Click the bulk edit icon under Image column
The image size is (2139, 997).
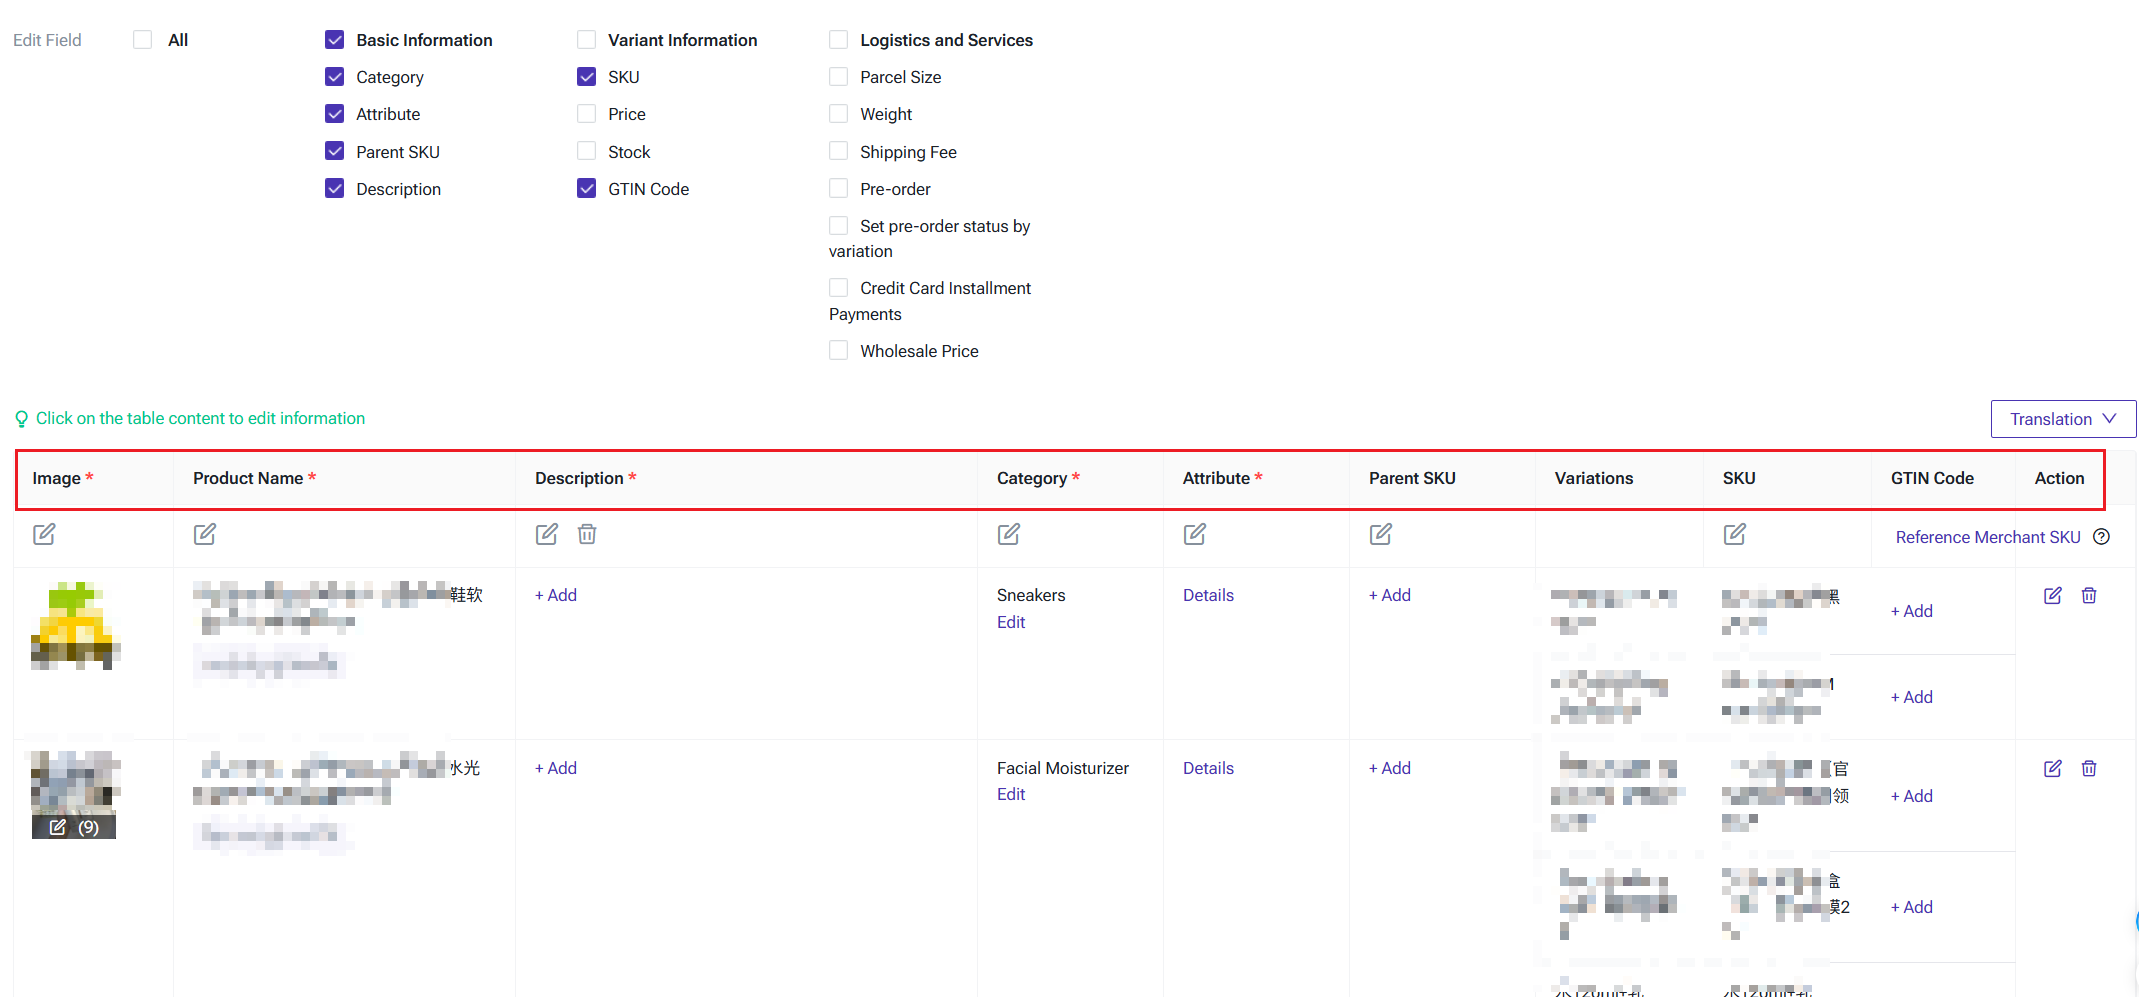44,534
